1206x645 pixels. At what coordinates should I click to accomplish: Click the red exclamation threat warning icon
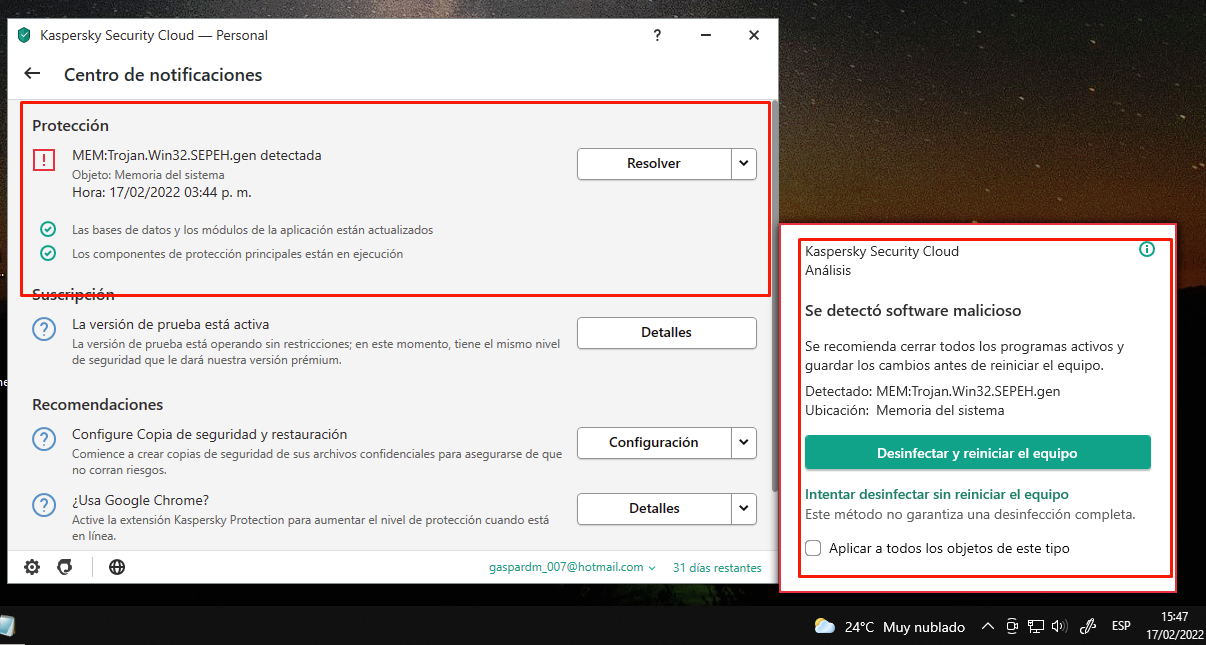(x=44, y=160)
